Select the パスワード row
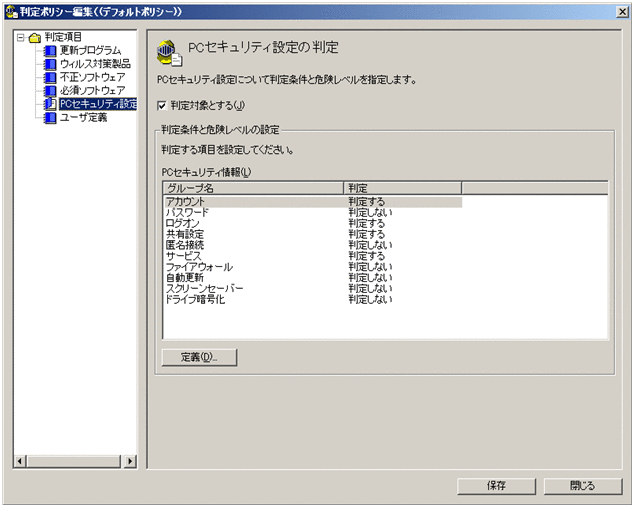Viewport: 635px width, 509px height. 313,213
